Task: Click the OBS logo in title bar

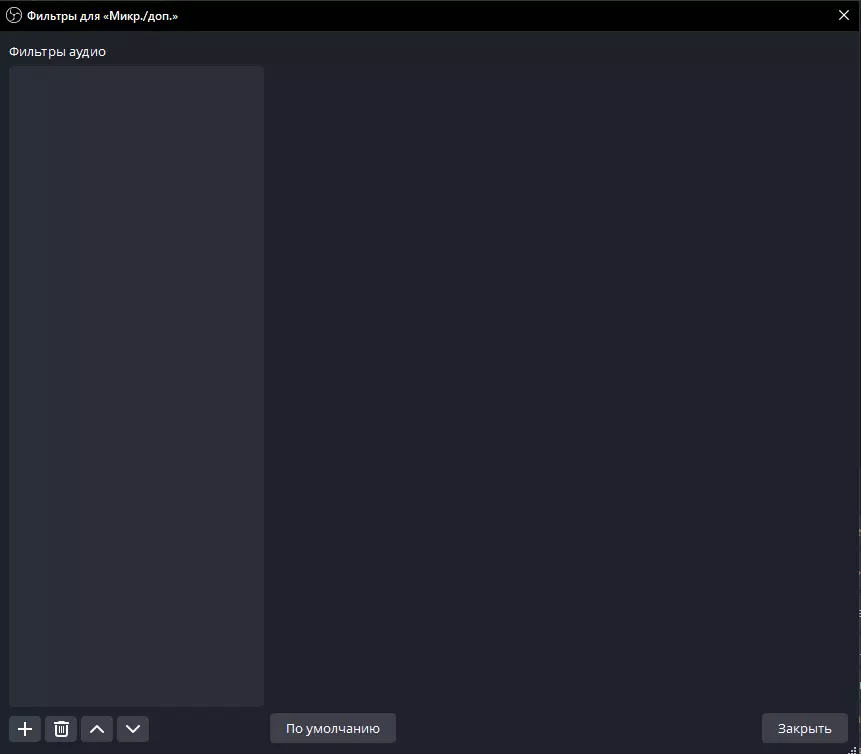Action: (x=14, y=15)
